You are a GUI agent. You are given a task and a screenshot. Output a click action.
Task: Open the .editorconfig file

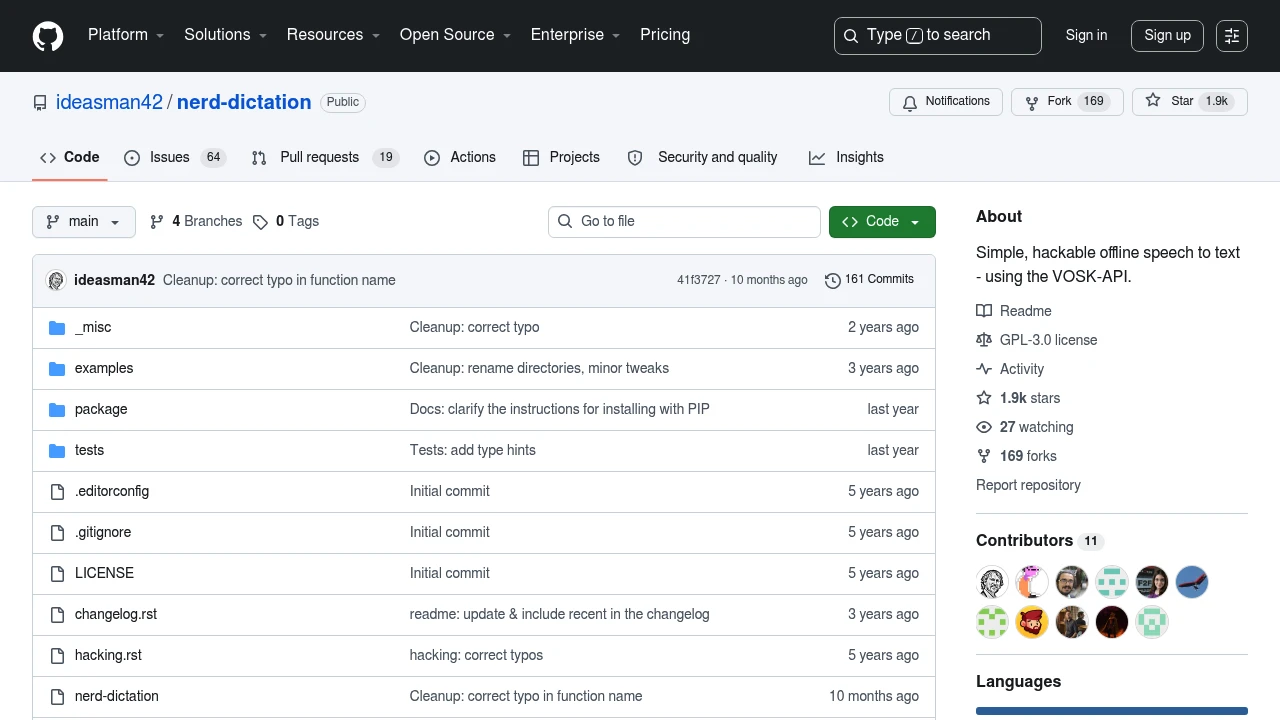tap(112, 491)
